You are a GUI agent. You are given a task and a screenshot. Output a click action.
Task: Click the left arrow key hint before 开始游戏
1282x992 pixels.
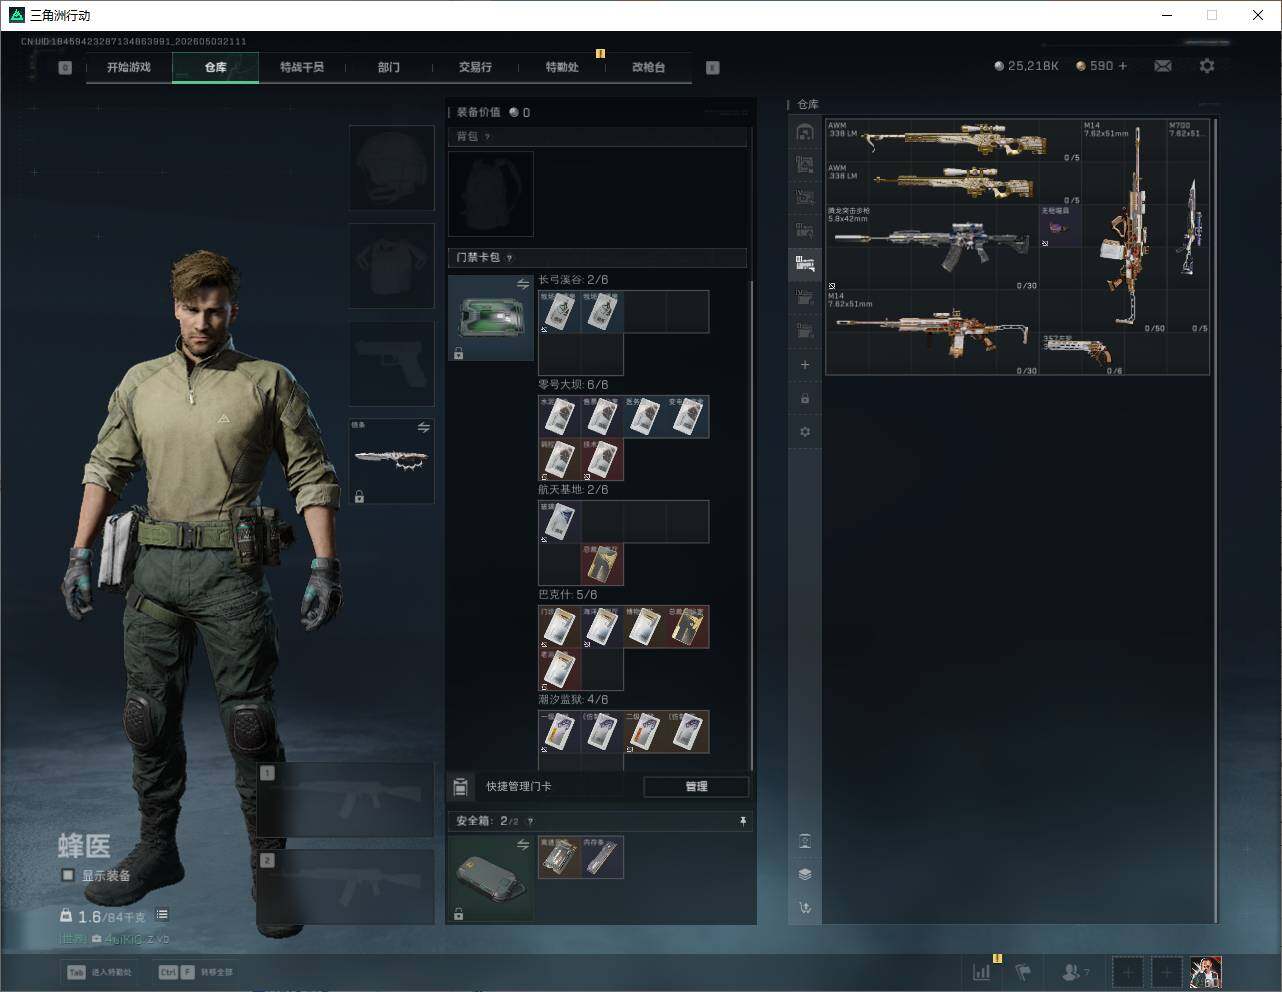tap(65, 68)
